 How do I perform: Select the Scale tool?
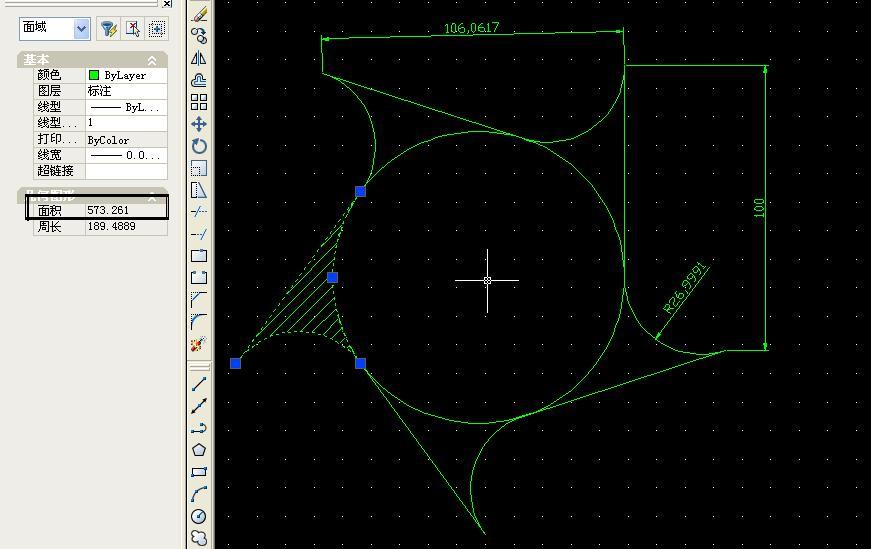coord(199,168)
